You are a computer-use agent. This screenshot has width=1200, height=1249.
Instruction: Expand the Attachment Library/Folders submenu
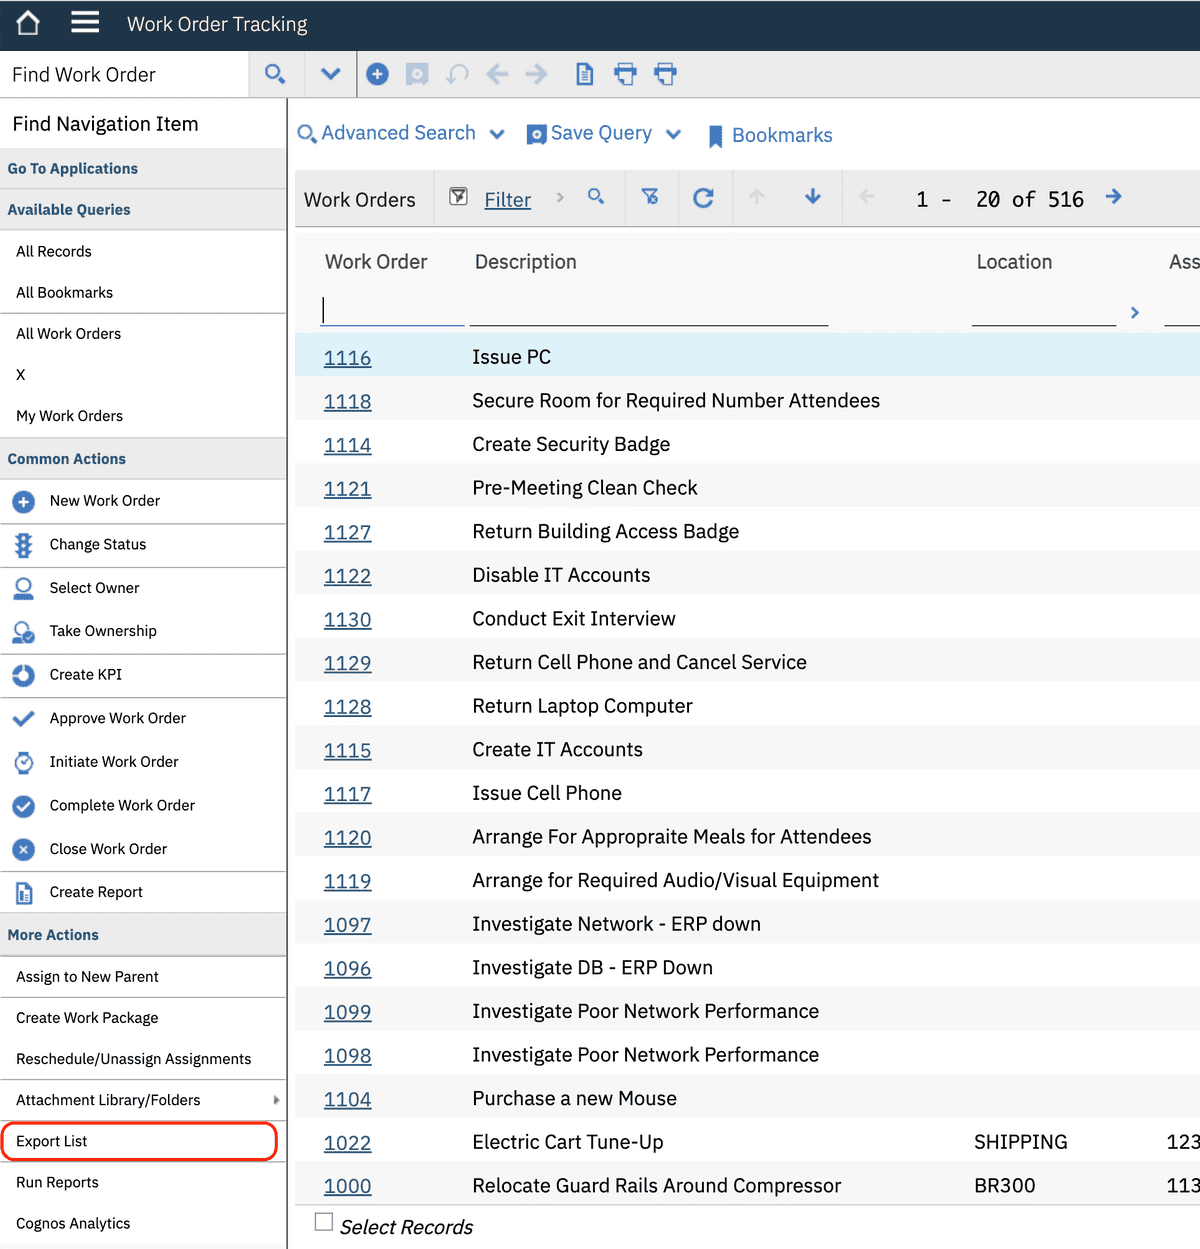coord(277,1099)
